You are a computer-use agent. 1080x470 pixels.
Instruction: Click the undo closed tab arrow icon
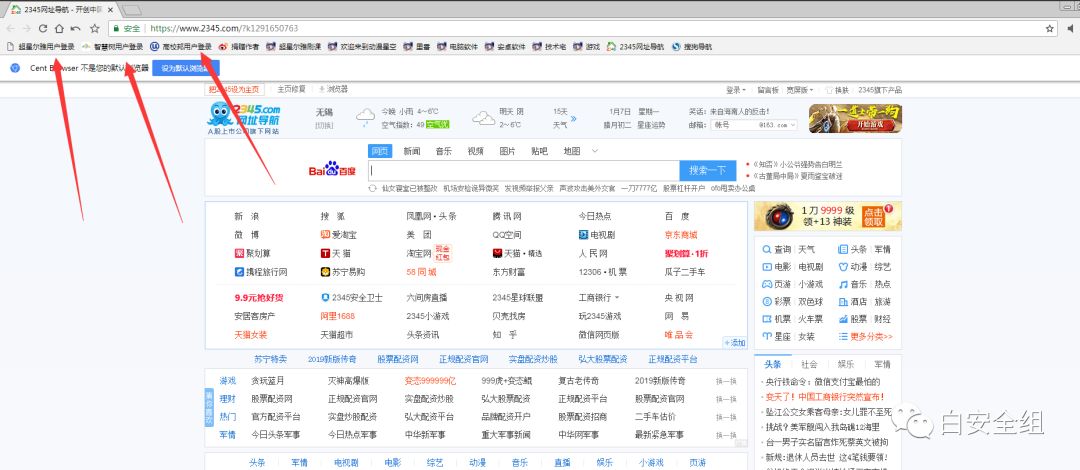(75, 29)
